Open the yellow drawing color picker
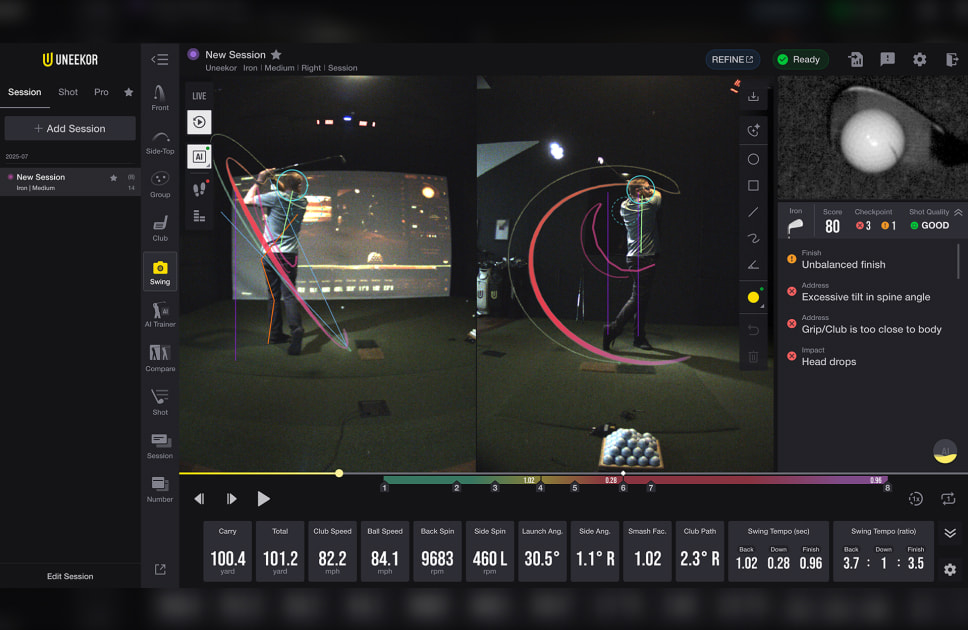The image size is (968, 630). (x=753, y=298)
